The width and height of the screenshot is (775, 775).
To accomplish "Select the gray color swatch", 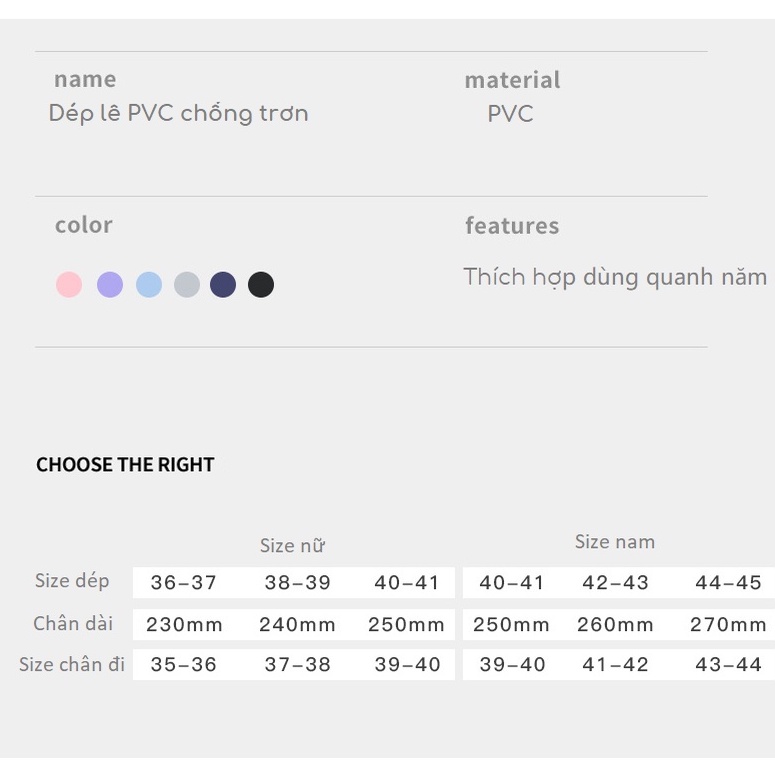I will (187, 285).
